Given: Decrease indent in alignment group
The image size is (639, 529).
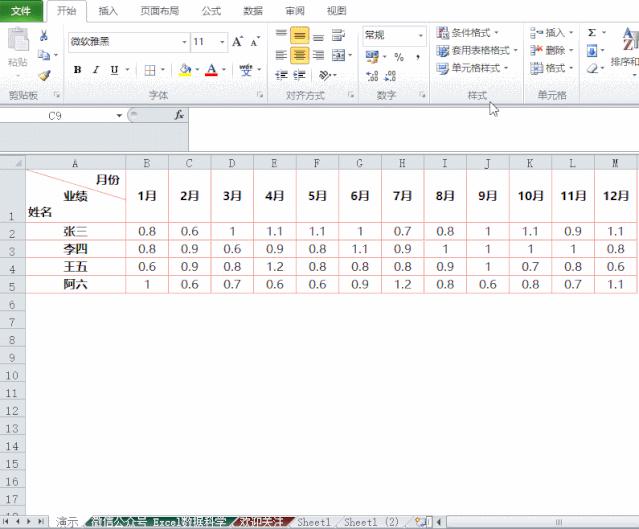Looking at the screenshot, I should 281,75.
